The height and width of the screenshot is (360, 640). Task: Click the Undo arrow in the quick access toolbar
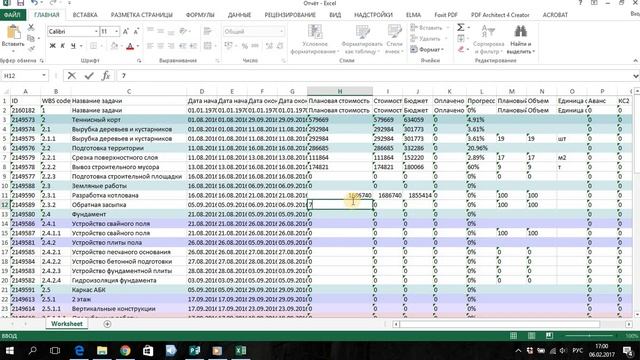click(x=34, y=3)
